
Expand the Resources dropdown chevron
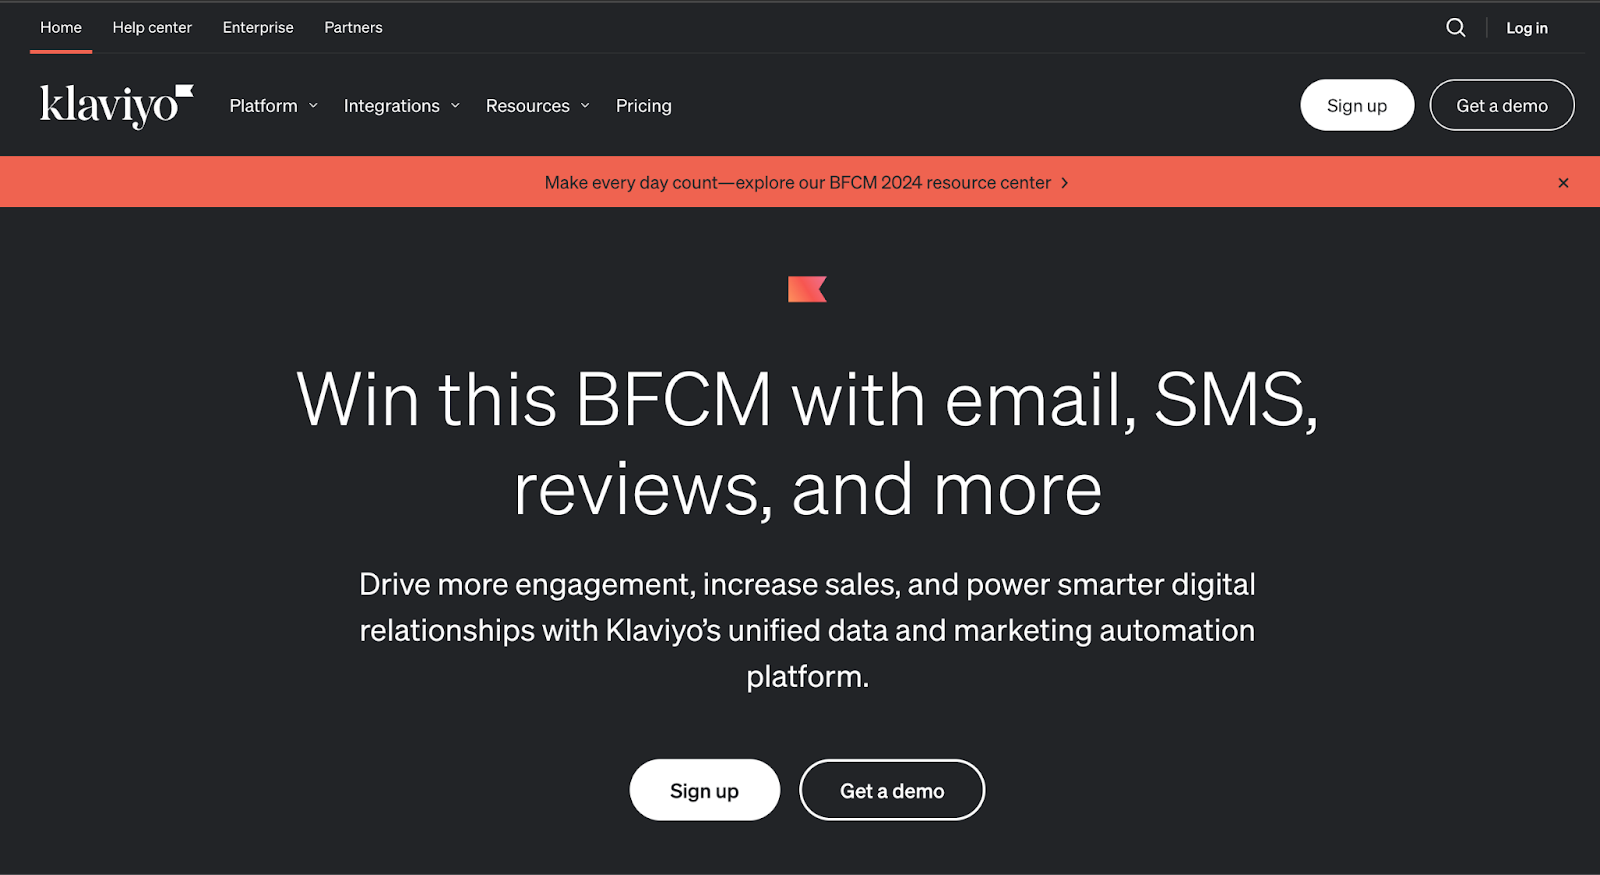tap(585, 106)
